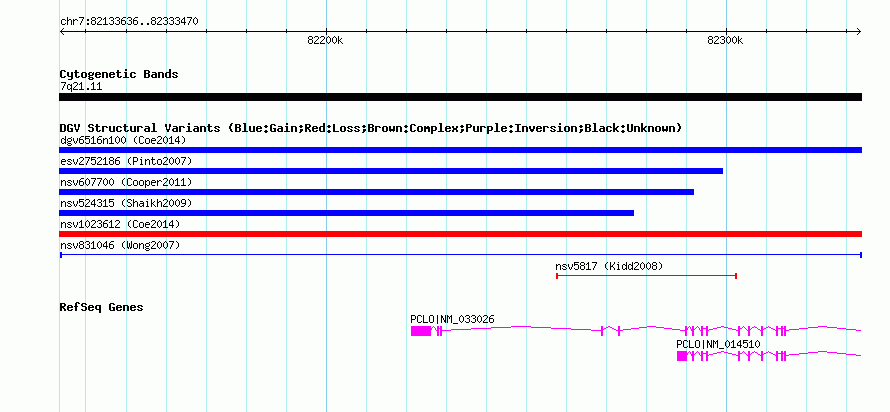The height and width of the screenshot is (412, 890).
Task: Open the nsv831046 (Wong2007) label
Action: [x=120, y=245]
